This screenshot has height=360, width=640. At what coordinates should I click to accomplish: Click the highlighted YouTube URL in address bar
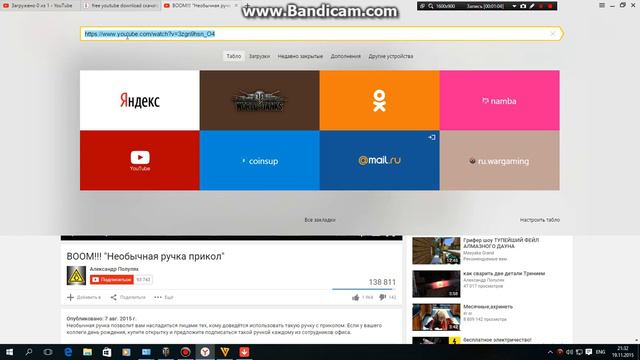(x=150, y=34)
